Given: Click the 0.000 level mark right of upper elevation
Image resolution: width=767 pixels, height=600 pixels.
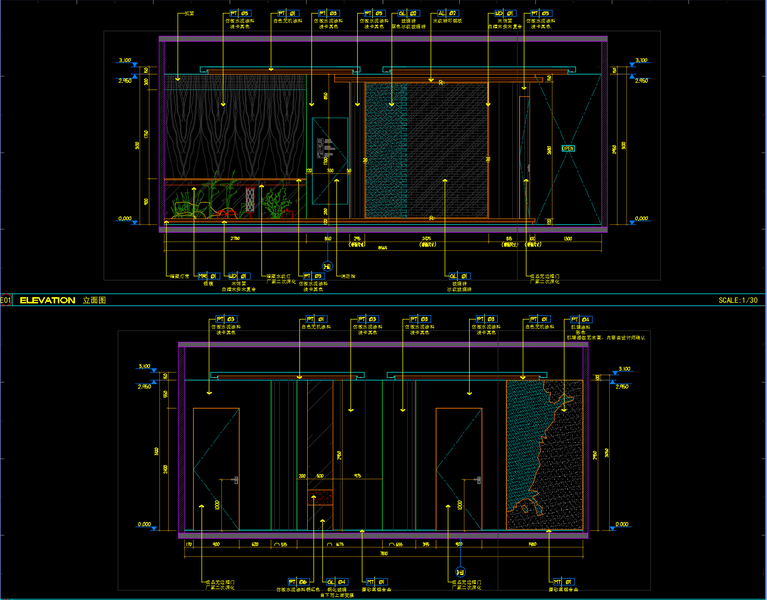Looking at the screenshot, I should 641,219.
